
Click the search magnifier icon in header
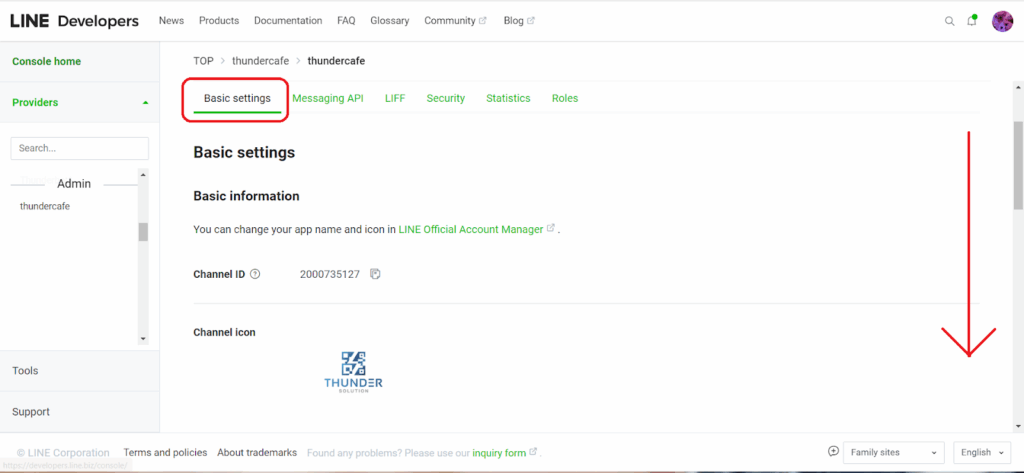click(x=950, y=21)
